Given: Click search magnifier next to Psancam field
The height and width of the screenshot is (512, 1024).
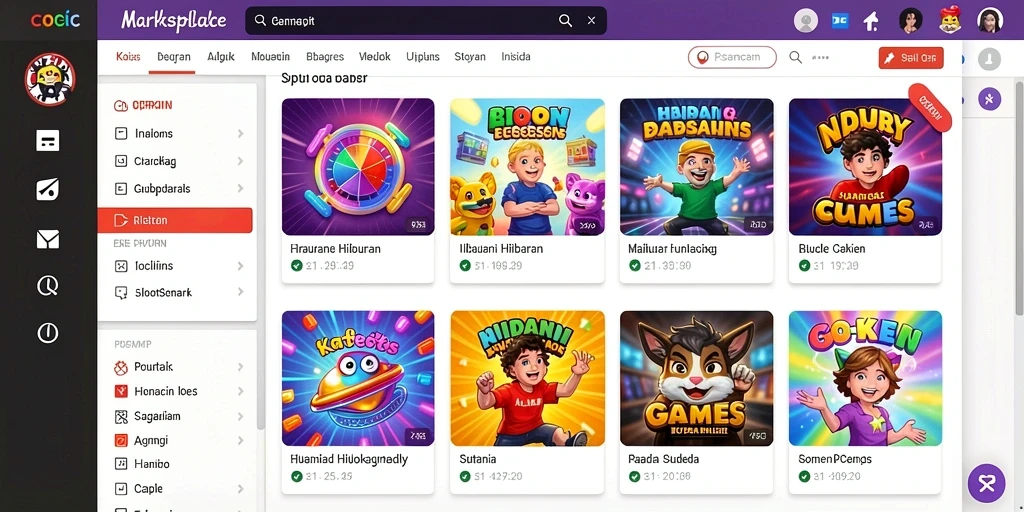Looking at the screenshot, I should [x=795, y=57].
